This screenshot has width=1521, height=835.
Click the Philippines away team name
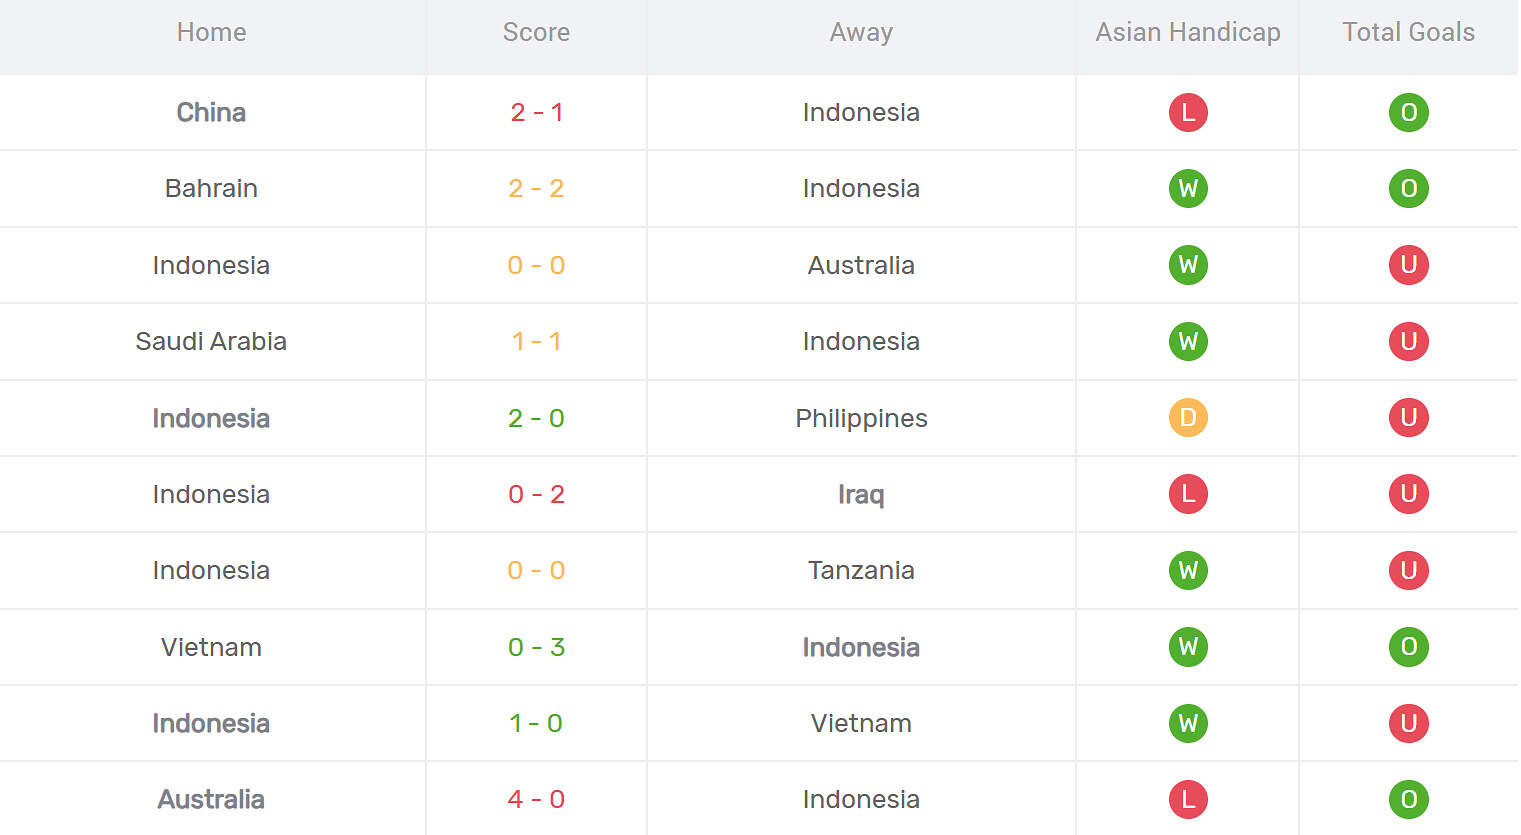[x=861, y=418]
